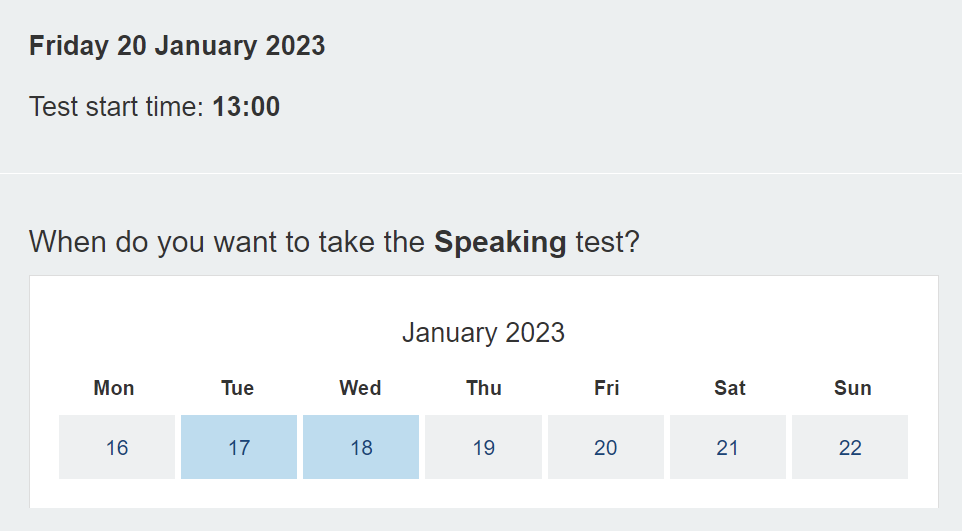Select date 19 in the calendar
The height and width of the screenshot is (531, 962).
coord(483,447)
